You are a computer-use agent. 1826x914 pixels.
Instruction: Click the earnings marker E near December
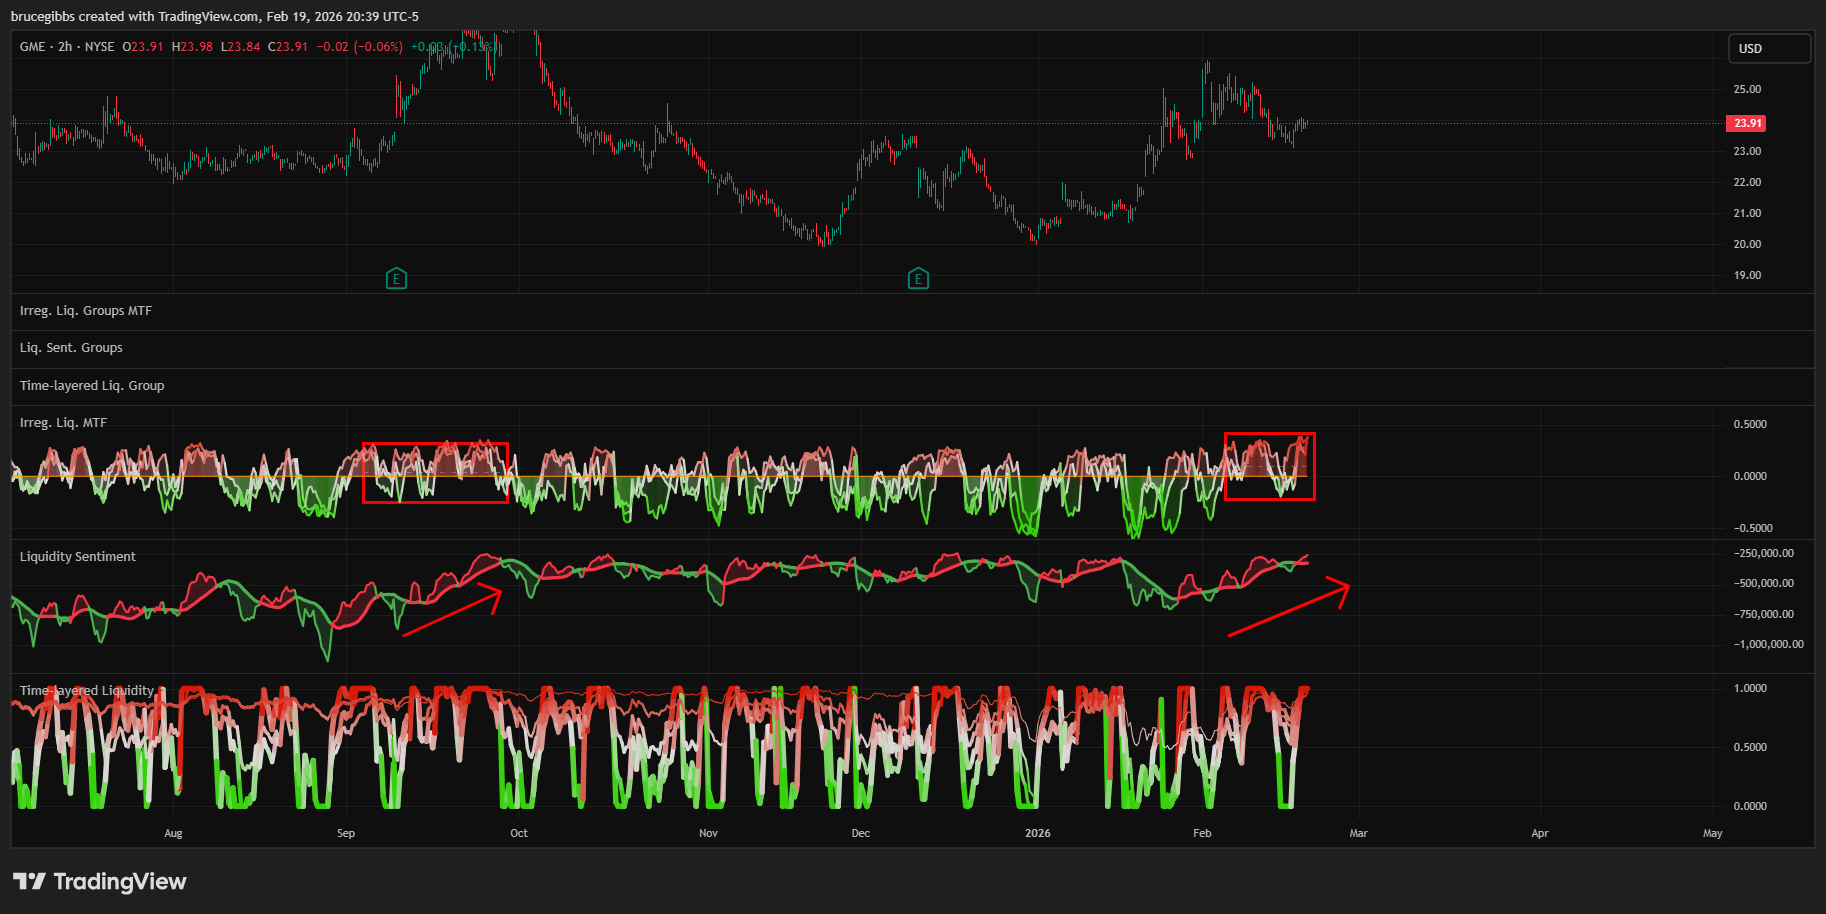pyautogui.click(x=918, y=279)
